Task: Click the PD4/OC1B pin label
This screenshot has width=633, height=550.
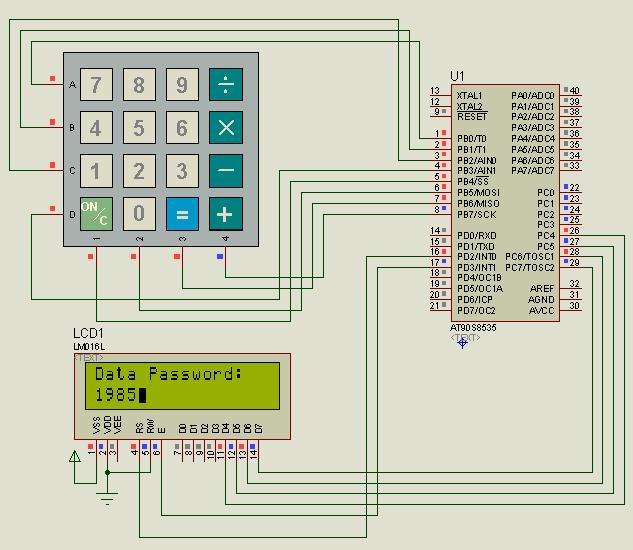Action: [x=479, y=278]
